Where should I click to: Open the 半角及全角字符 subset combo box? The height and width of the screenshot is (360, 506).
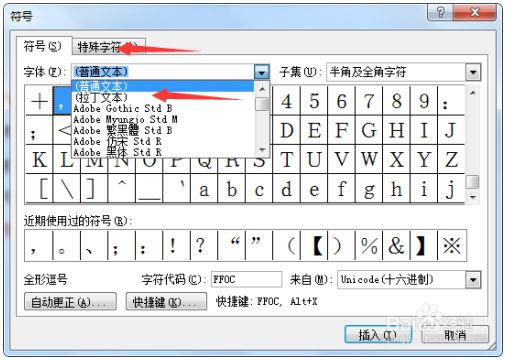click(403, 72)
